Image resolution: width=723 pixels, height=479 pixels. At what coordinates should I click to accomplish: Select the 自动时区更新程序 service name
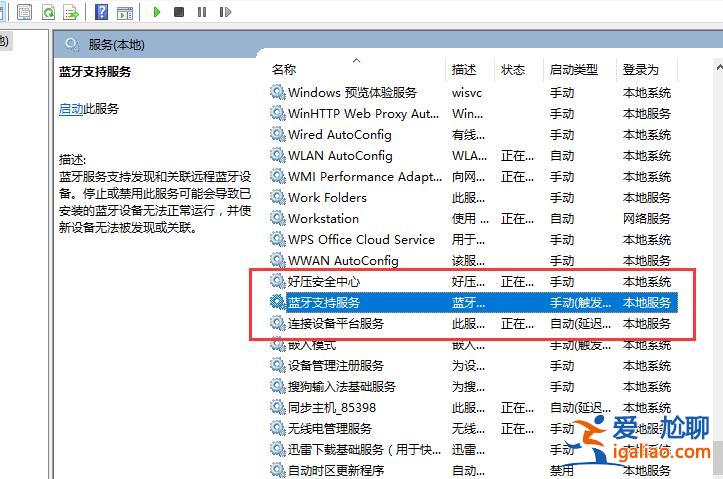[x=336, y=470]
